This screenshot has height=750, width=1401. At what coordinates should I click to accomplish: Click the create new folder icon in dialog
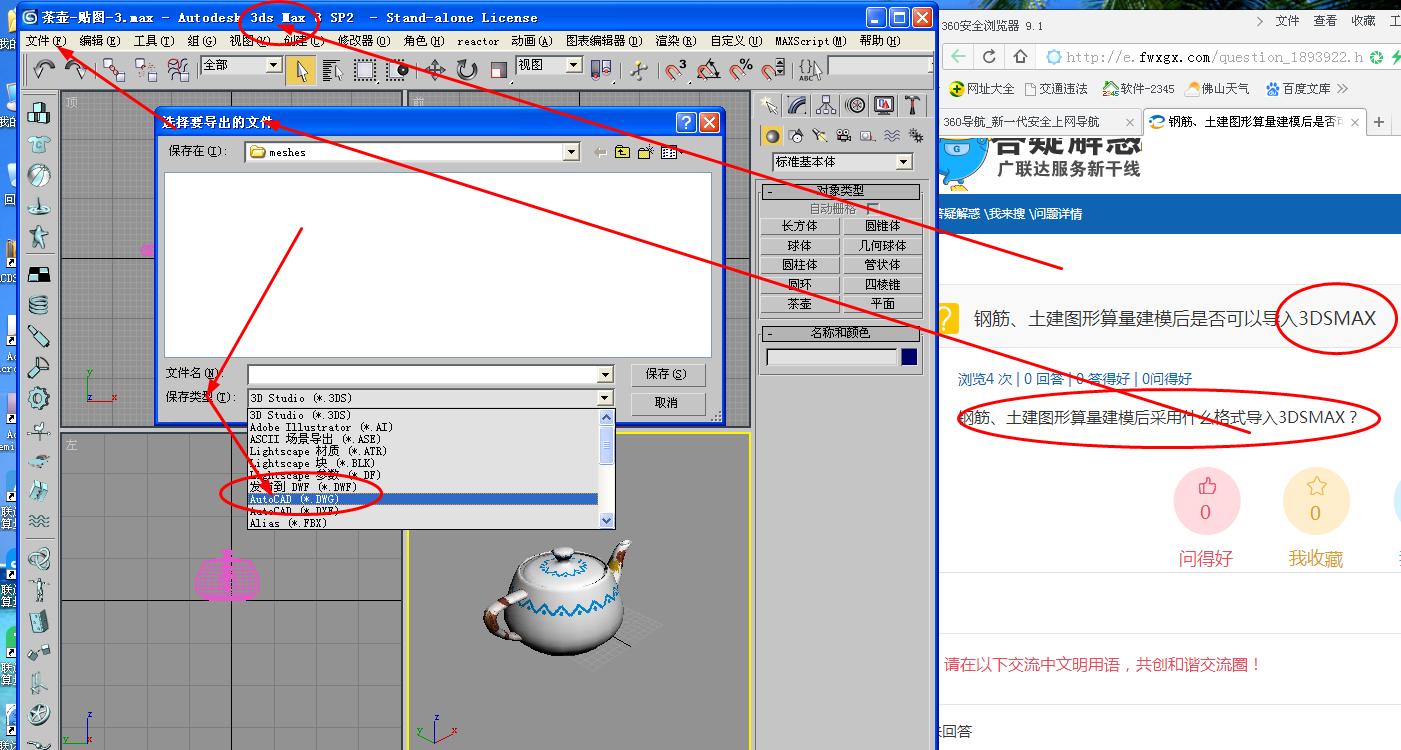(646, 152)
